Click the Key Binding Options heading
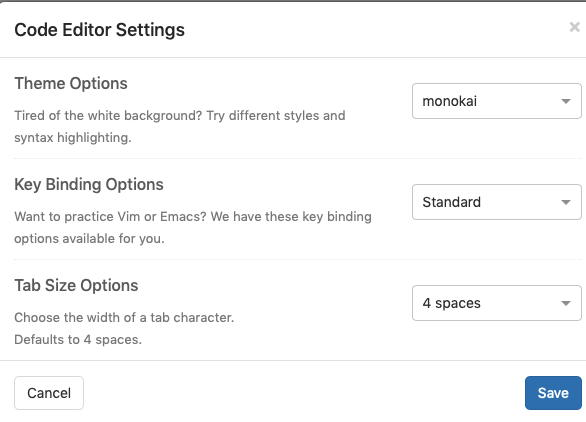Viewport: 586px width, 422px height. (89, 184)
